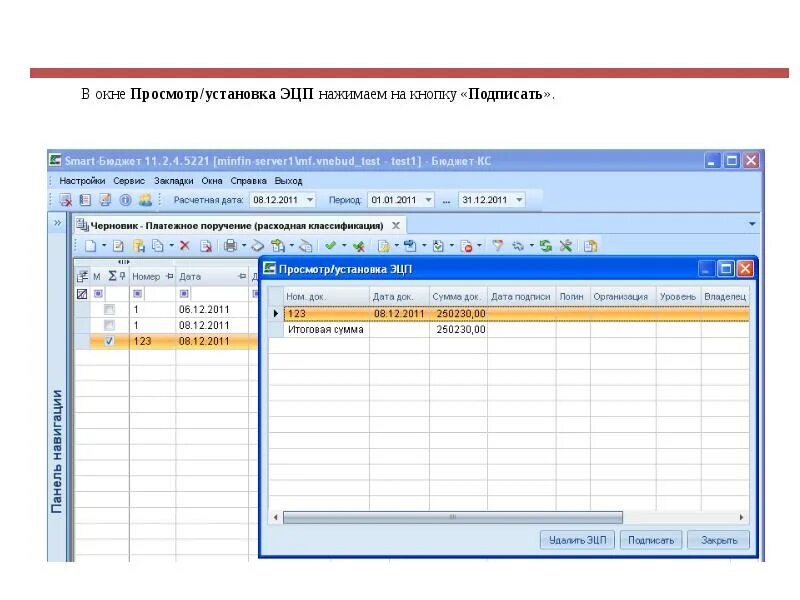Click the Номер column header in the document list
This screenshot has height=600, width=800.
click(x=152, y=277)
